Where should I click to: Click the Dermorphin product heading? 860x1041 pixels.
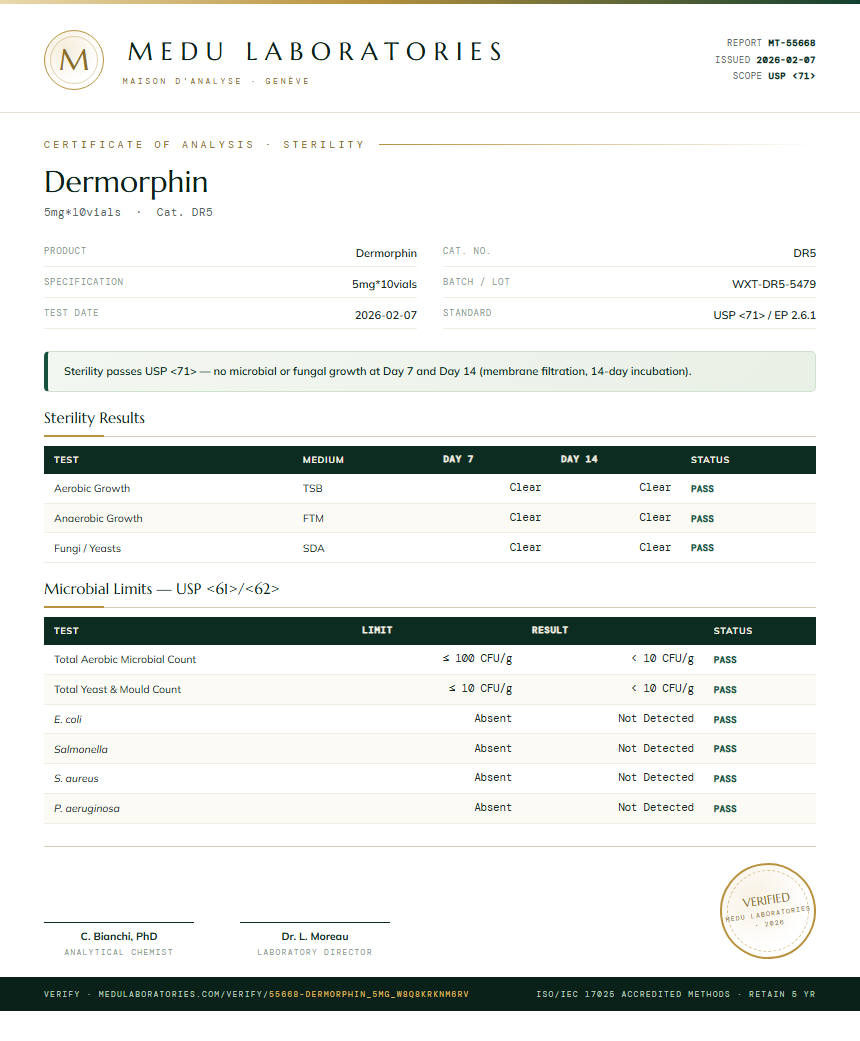pyautogui.click(x=126, y=182)
